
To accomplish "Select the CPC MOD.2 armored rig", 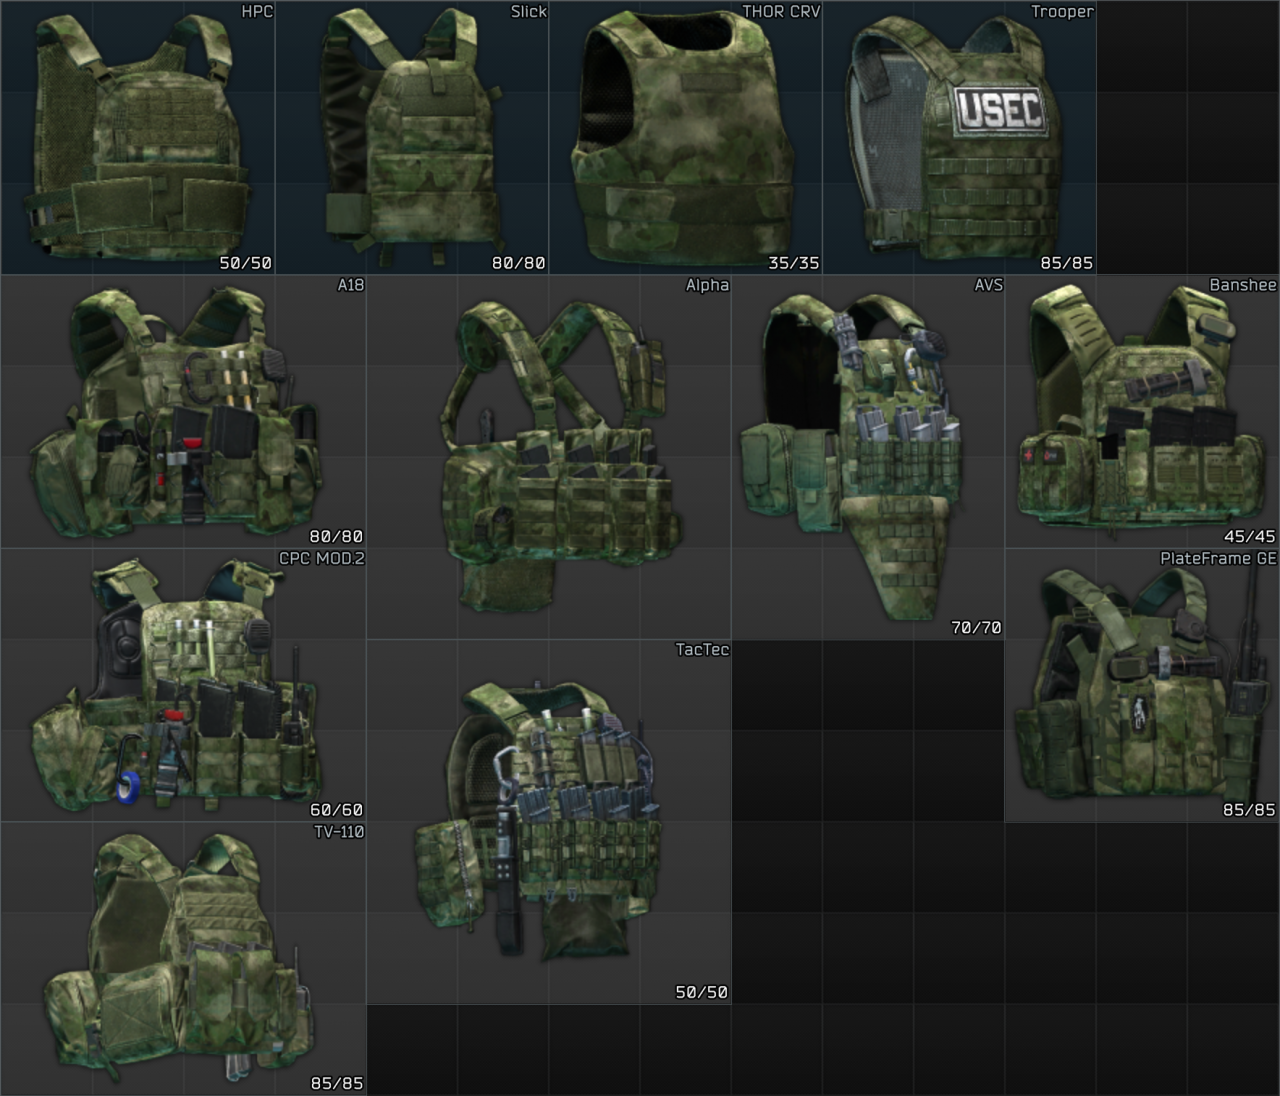I will [x=183, y=685].
